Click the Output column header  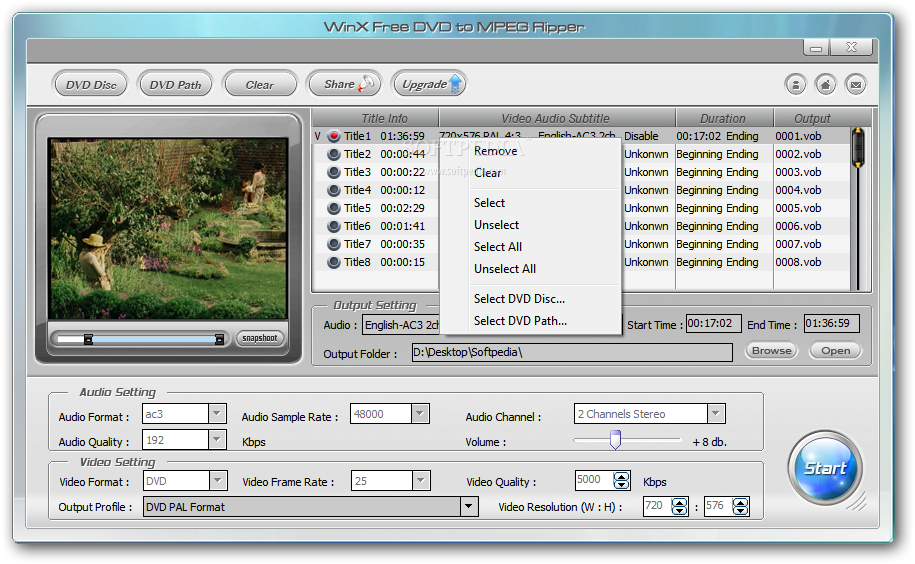coord(812,118)
